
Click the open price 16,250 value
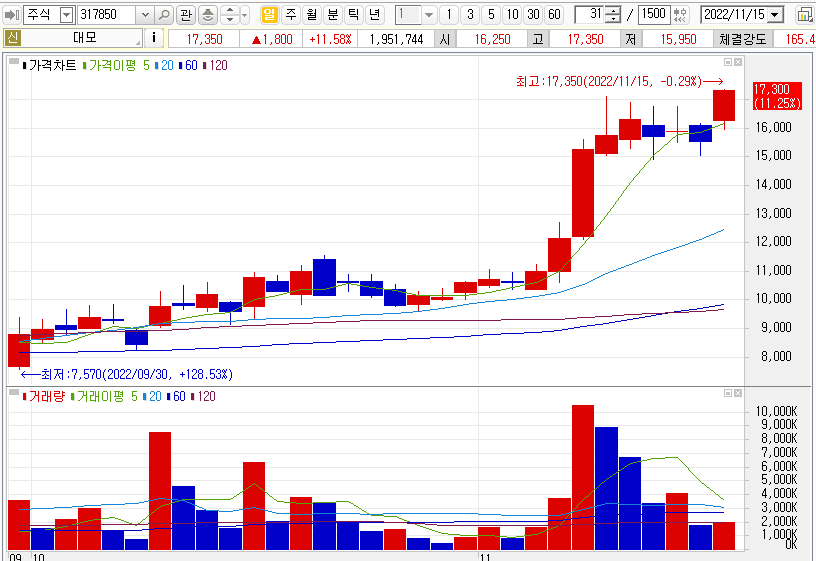click(x=492, y=39)
